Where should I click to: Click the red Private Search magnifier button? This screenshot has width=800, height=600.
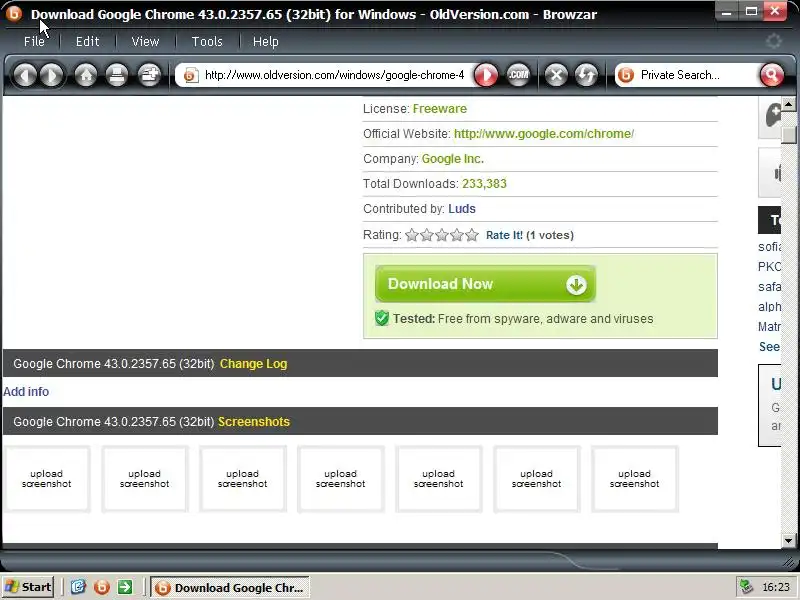tap(771, 76)
